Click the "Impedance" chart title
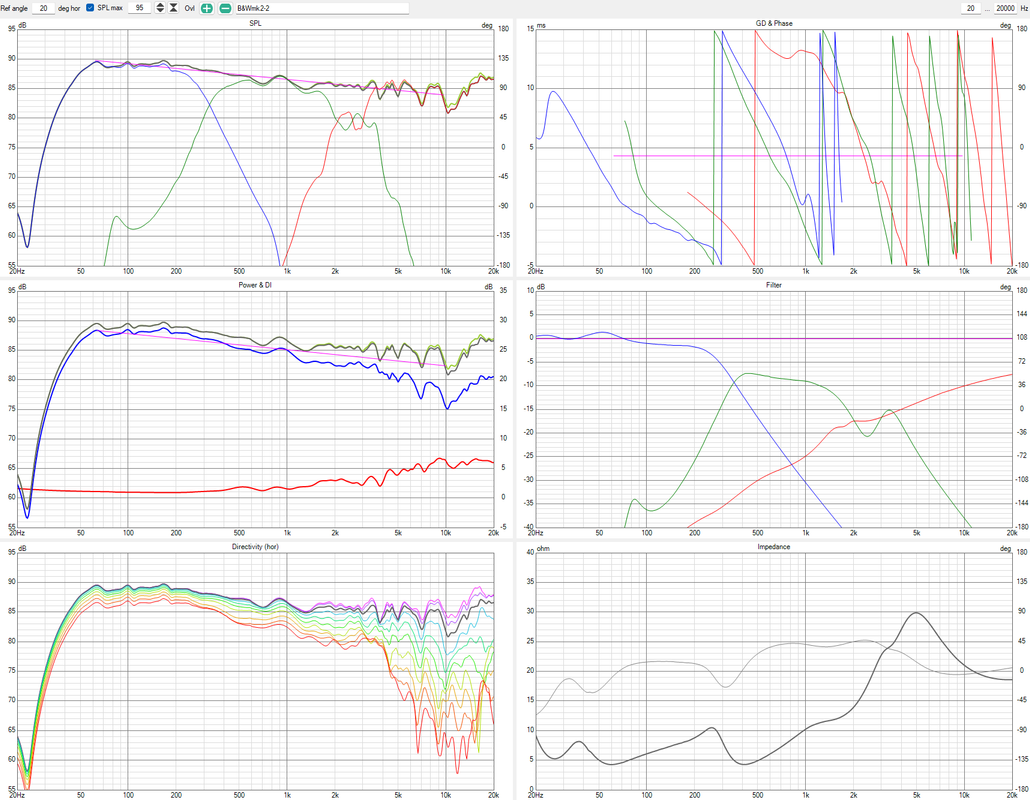The height and width of the screenshot is (800, 1030). 774,547
